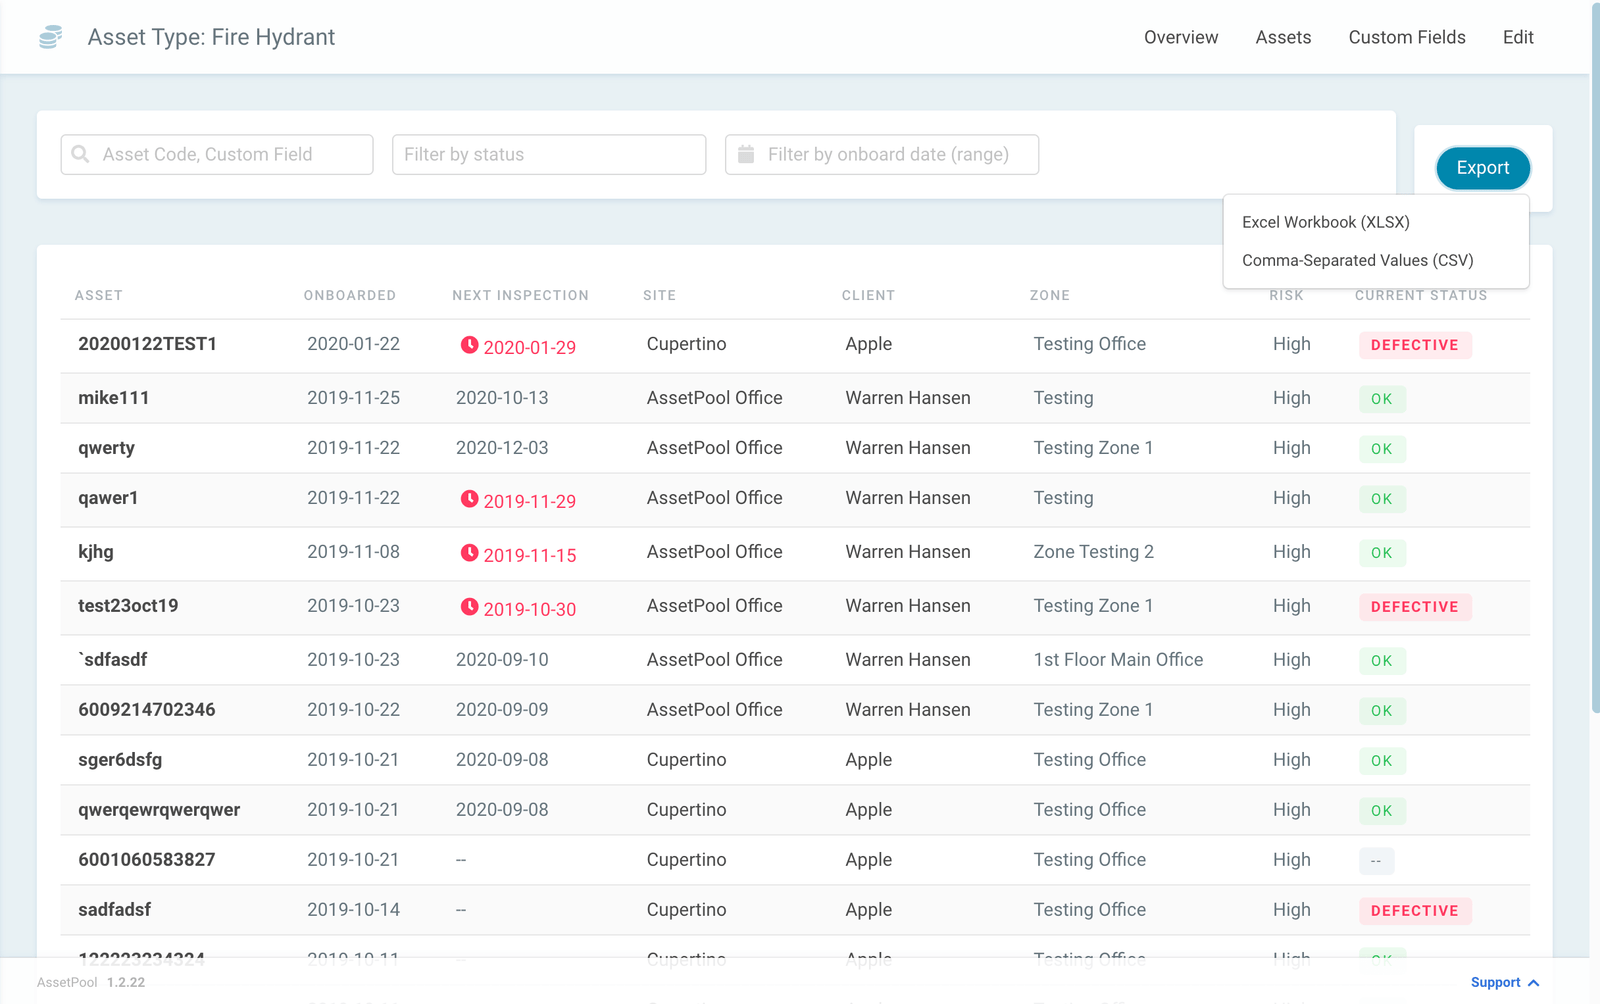Click overdue date 2020-01-29
This screenshot has width=1600, height=1004.
click(530, 348)
